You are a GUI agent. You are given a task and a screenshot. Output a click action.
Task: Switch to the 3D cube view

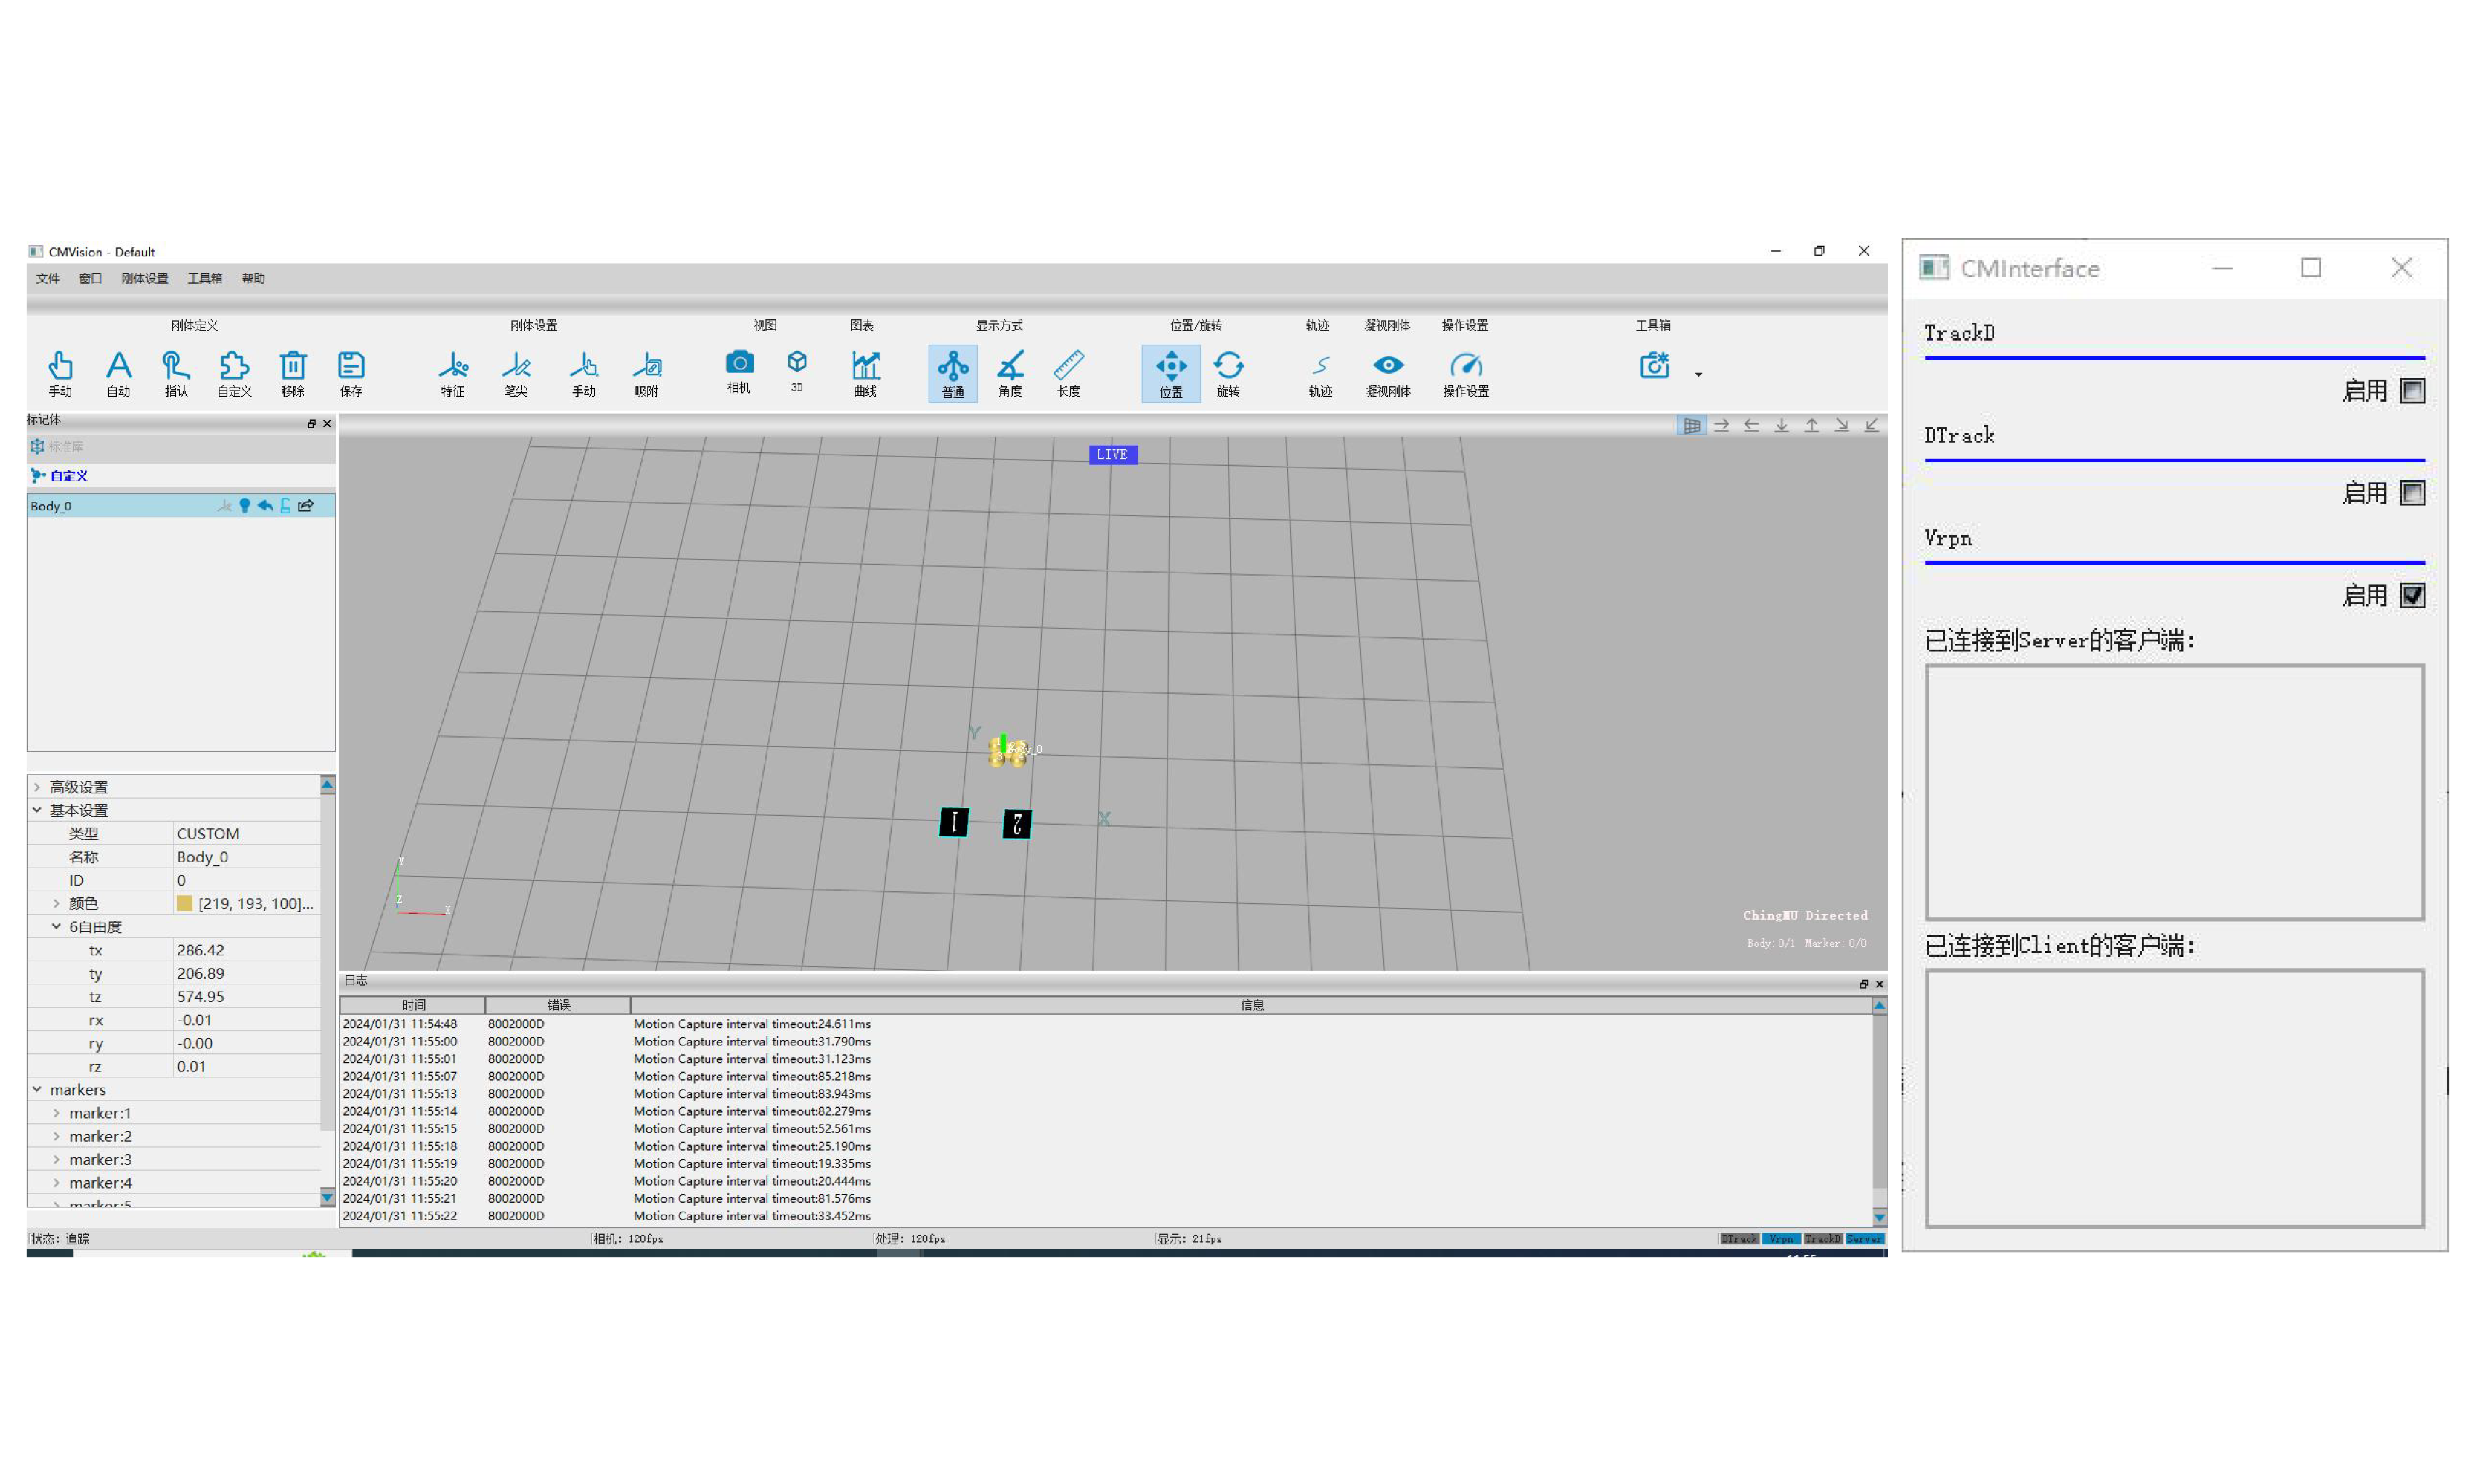coord(797,362)
